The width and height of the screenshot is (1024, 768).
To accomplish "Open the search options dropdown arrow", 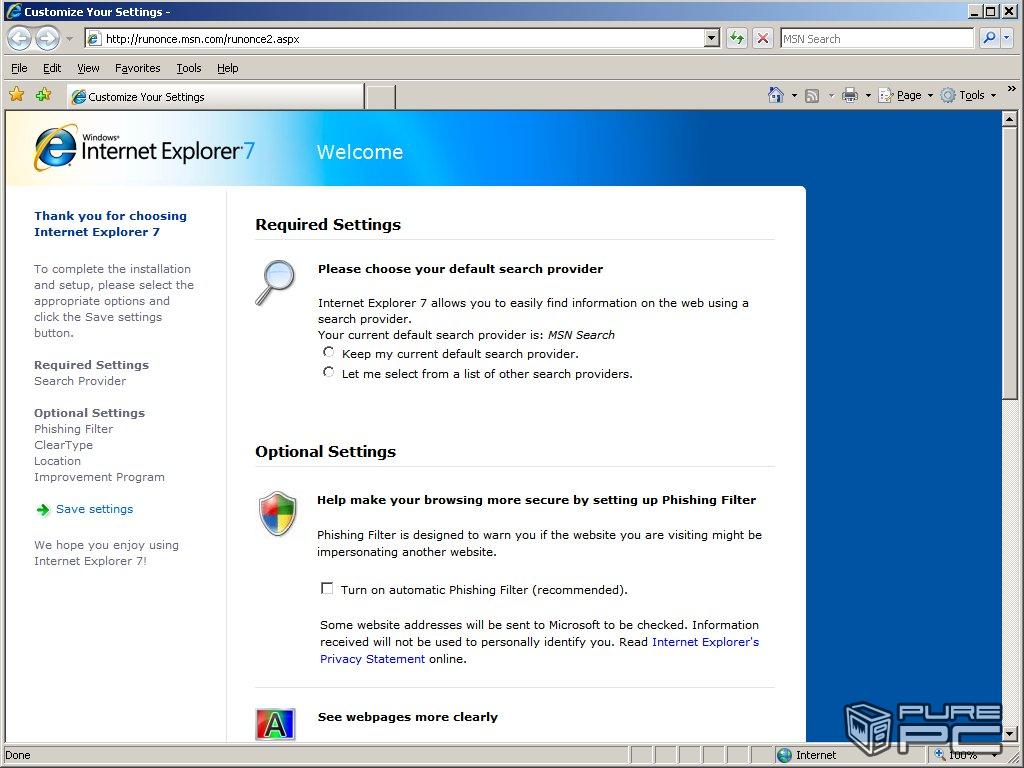I will point(1006,39).
